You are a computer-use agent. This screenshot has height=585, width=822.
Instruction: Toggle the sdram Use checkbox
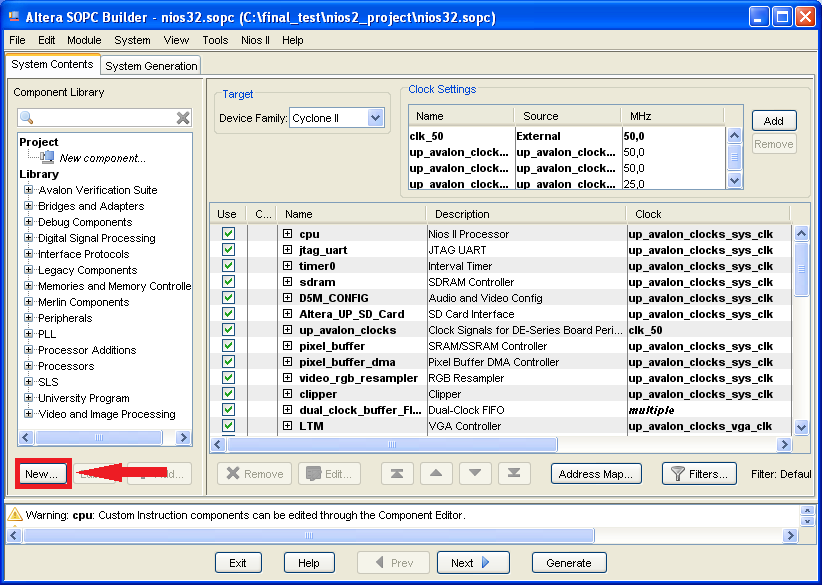(228, 282)
